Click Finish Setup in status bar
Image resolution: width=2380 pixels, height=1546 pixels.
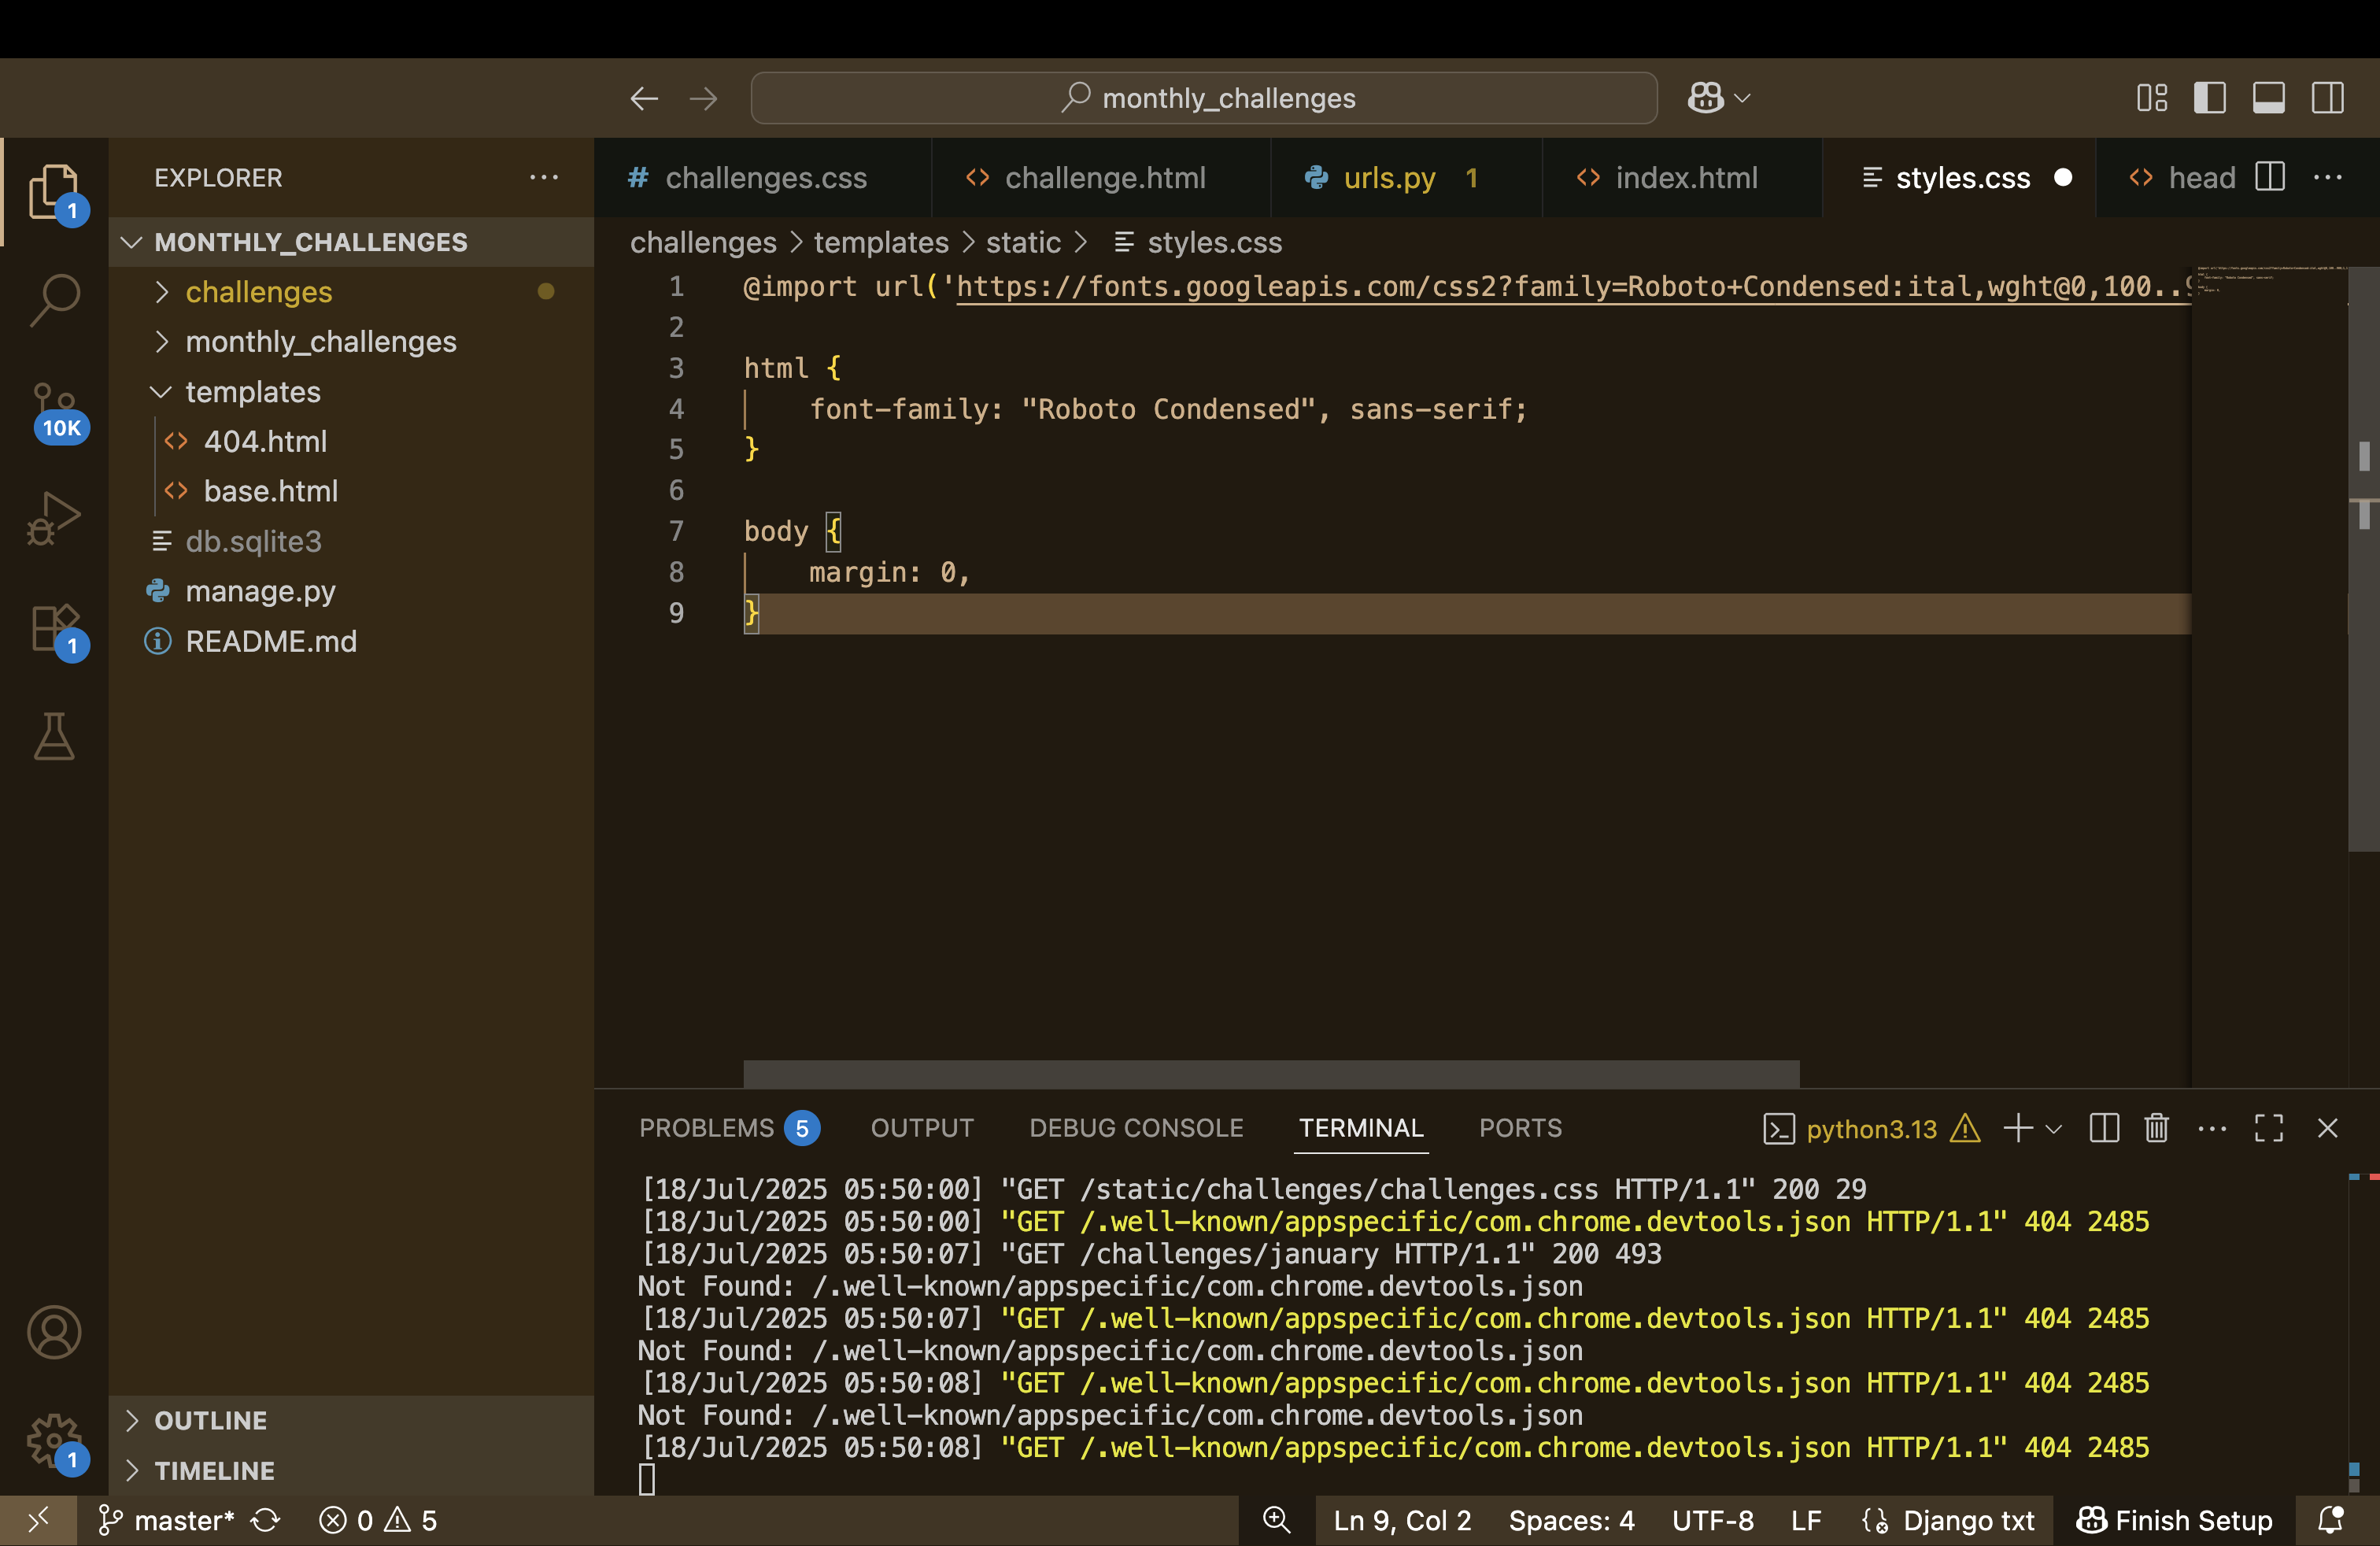(2174, 1520)
